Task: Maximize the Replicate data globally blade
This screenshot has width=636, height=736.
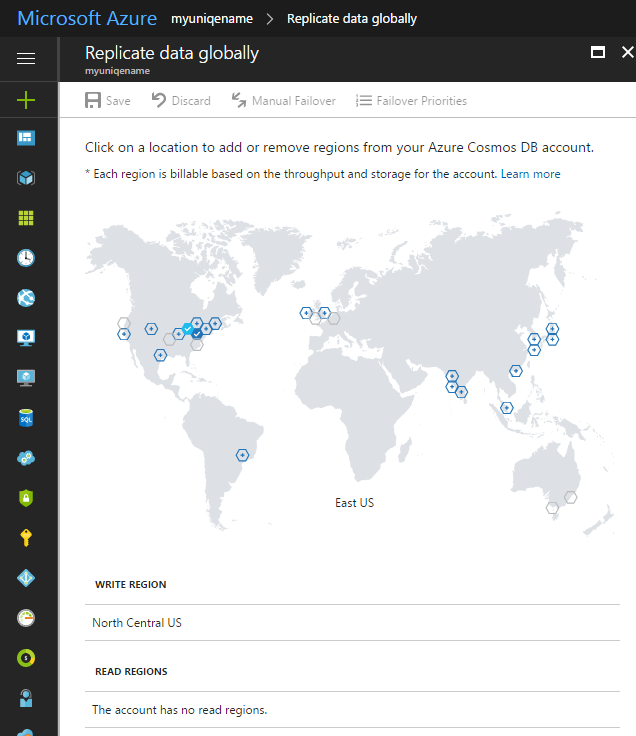Action: (x=598, y=52)
